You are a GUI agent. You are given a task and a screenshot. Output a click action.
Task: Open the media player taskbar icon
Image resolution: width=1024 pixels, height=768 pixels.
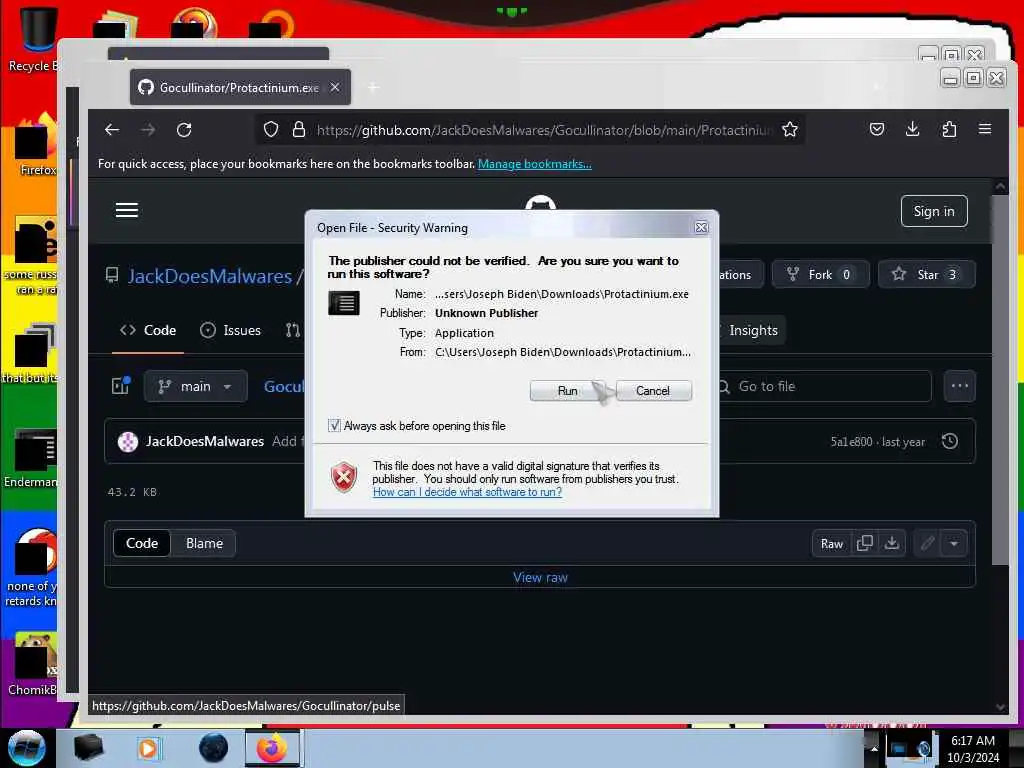[x=148, y=748]
